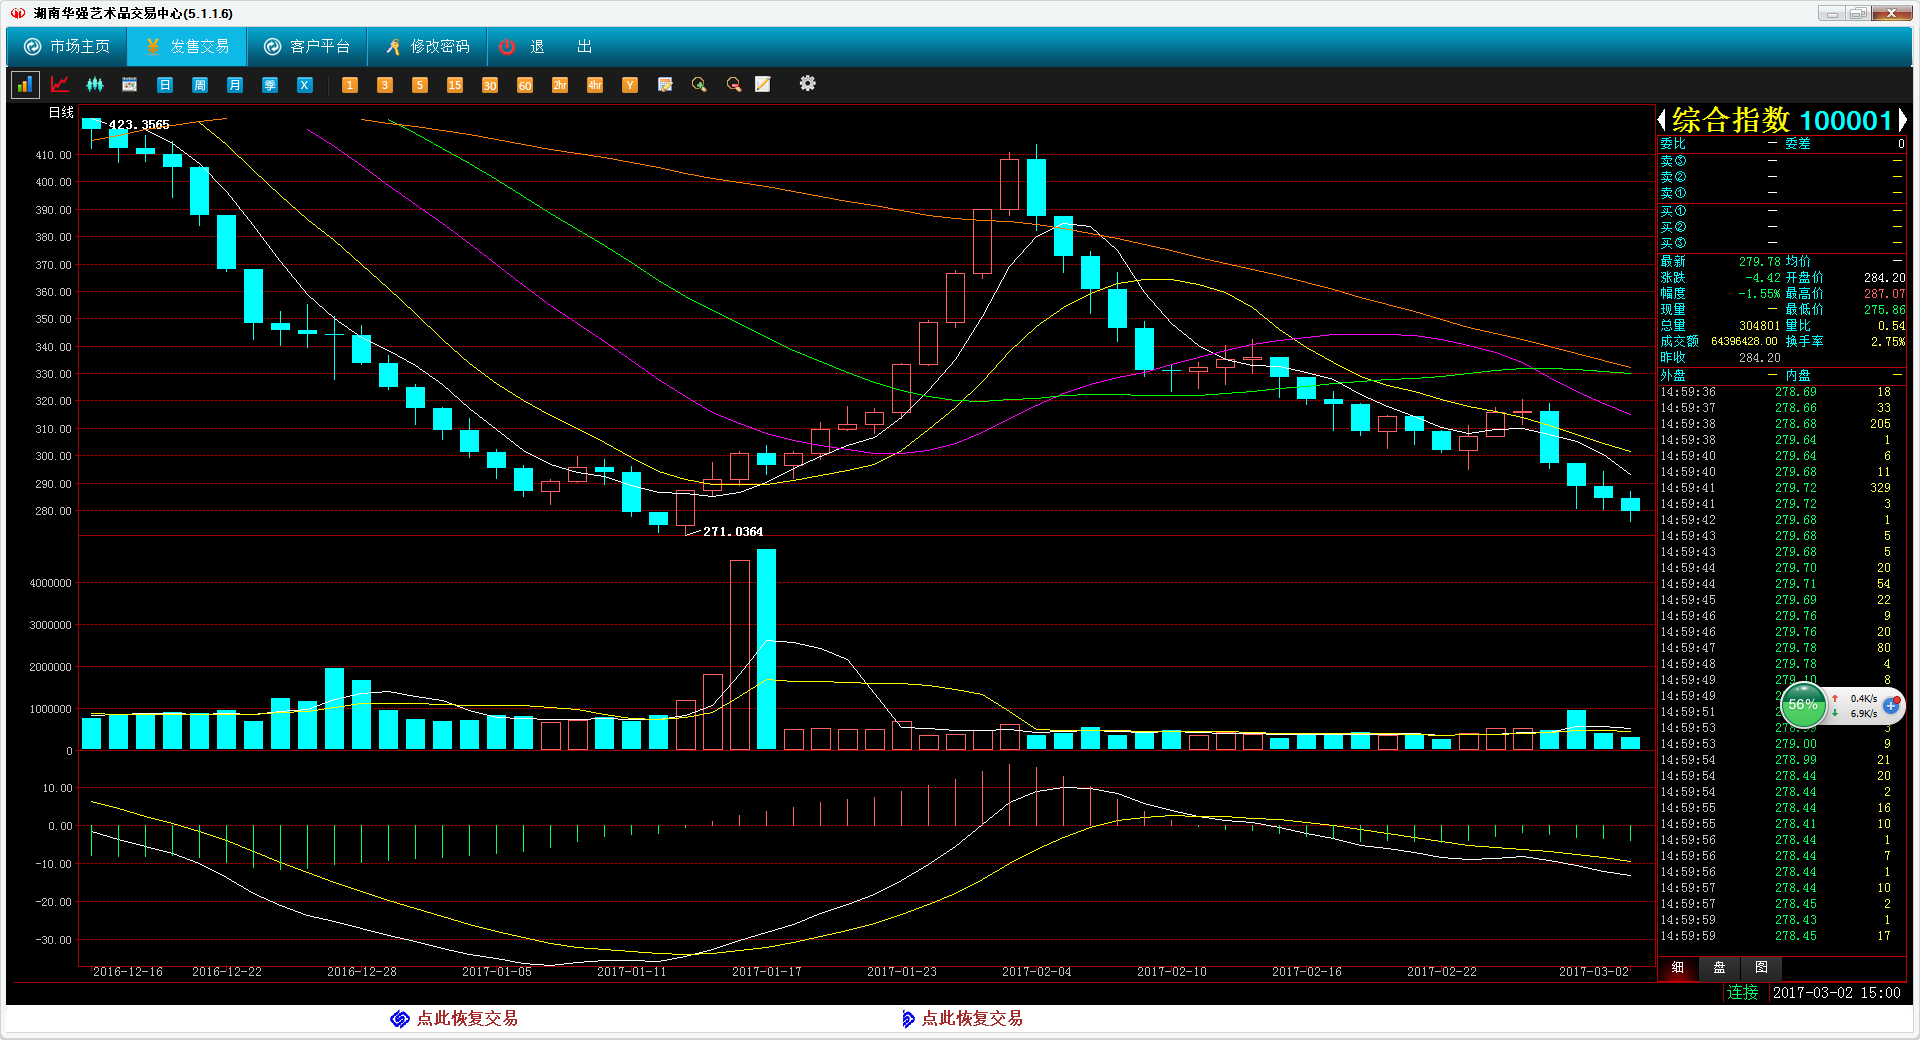Go to previous index with left arrow
The image size is (1920, 1040).
(1662, 120)
